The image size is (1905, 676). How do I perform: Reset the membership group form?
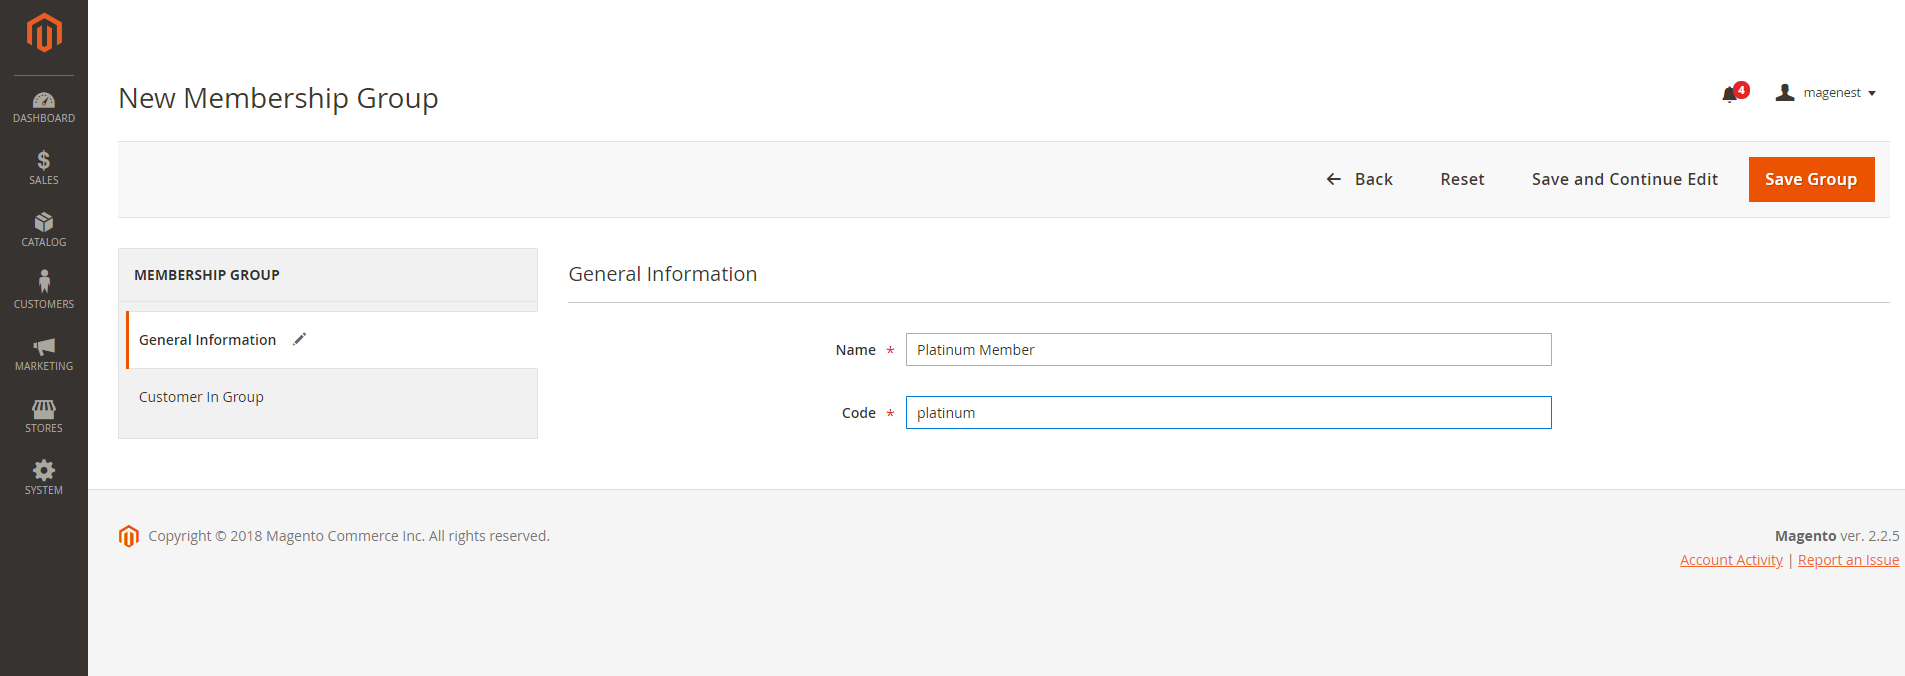(1462, 179)
